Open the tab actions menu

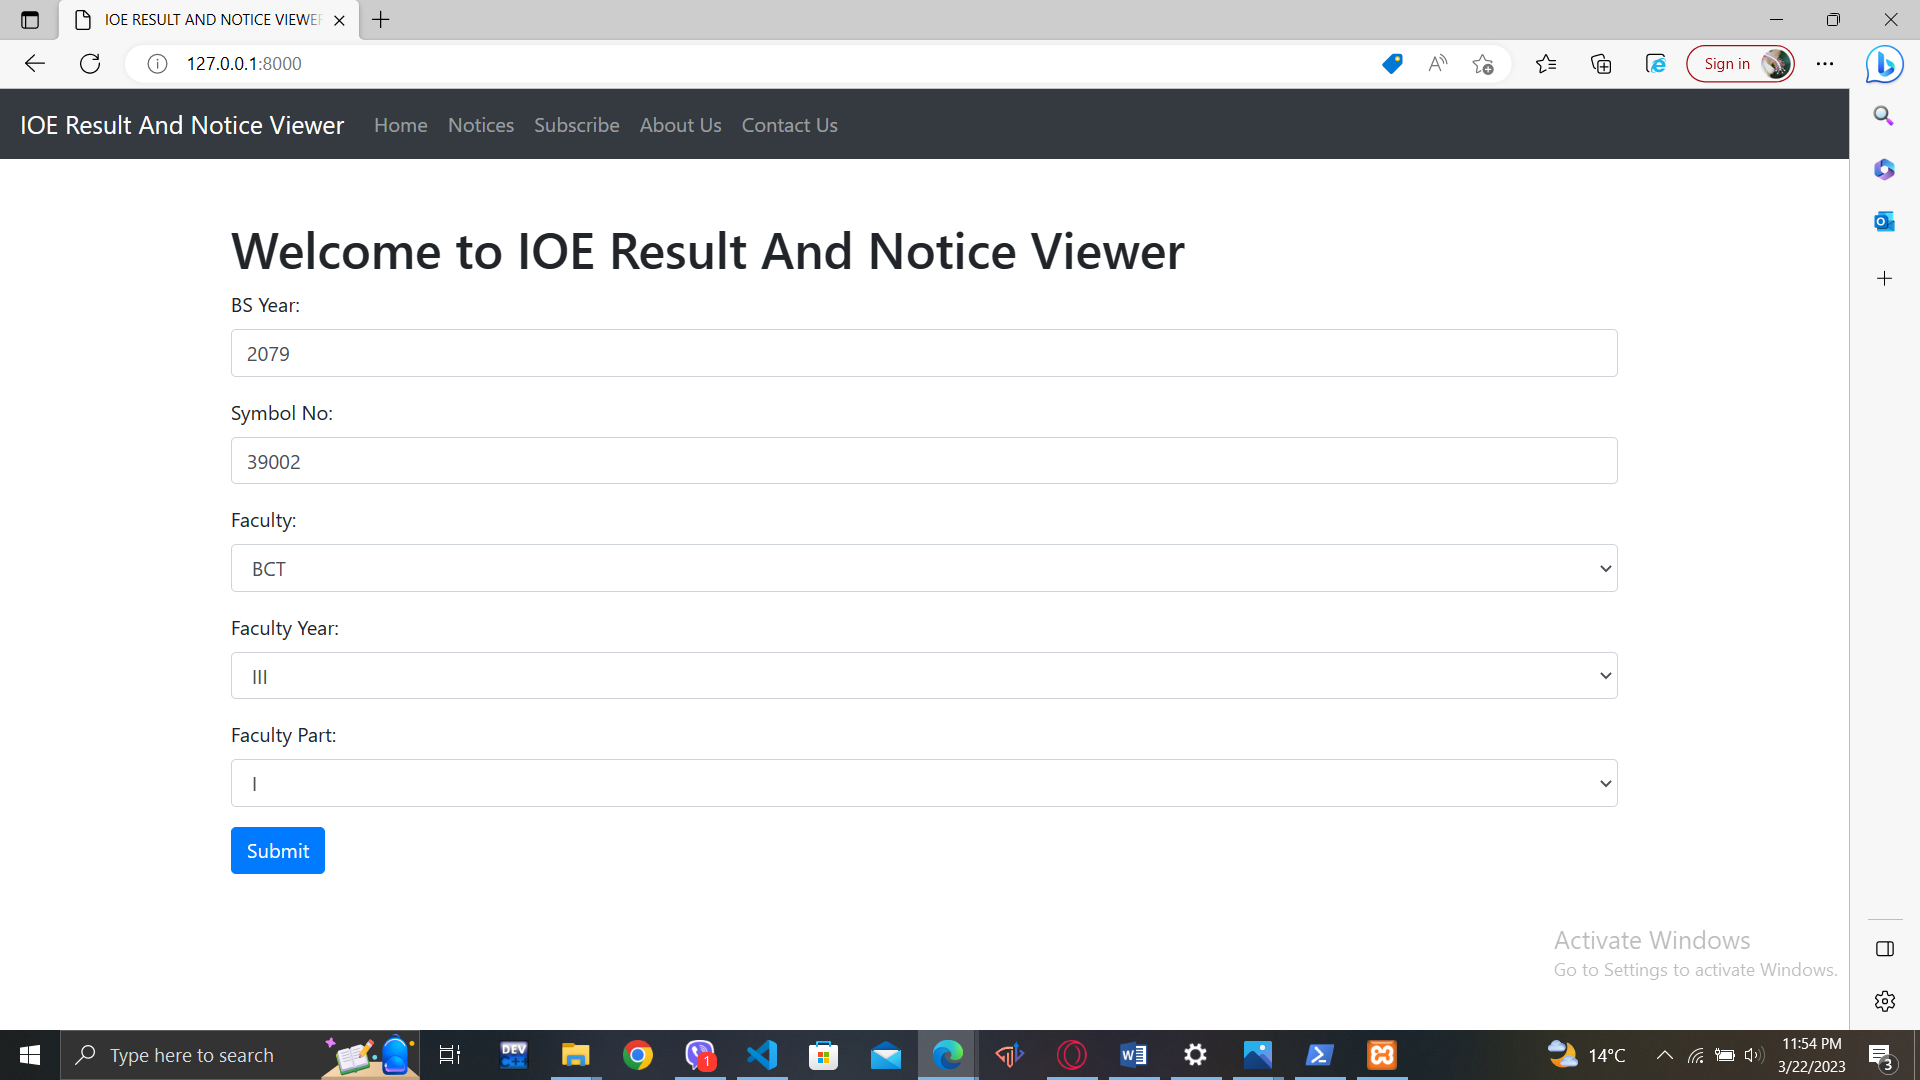(x=30, y=20)
